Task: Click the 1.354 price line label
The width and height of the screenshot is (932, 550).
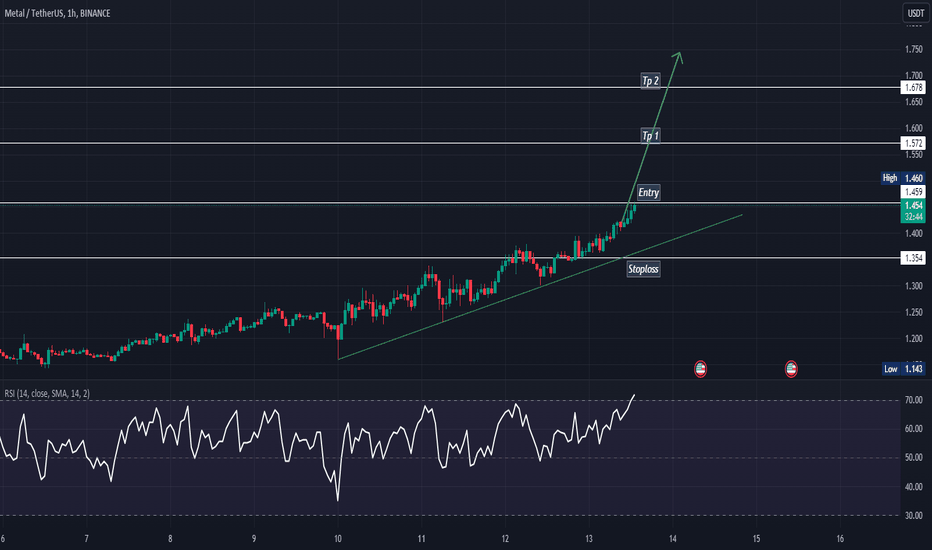Action: [x=914, y=258]
